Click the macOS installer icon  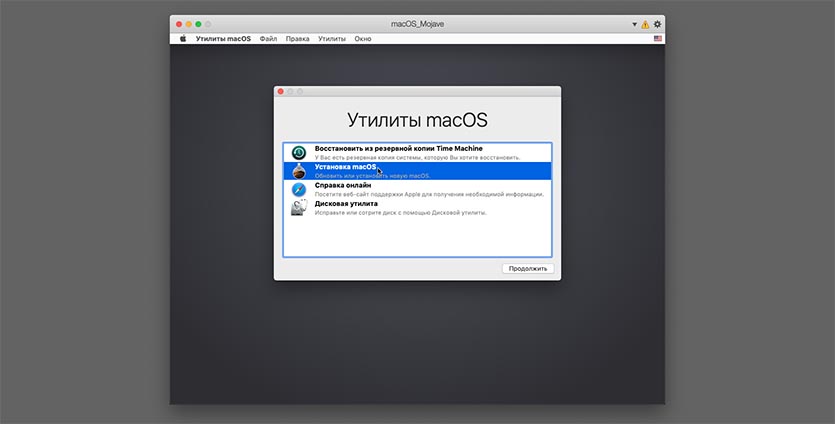pyautogui.click(x=299, y=171)
